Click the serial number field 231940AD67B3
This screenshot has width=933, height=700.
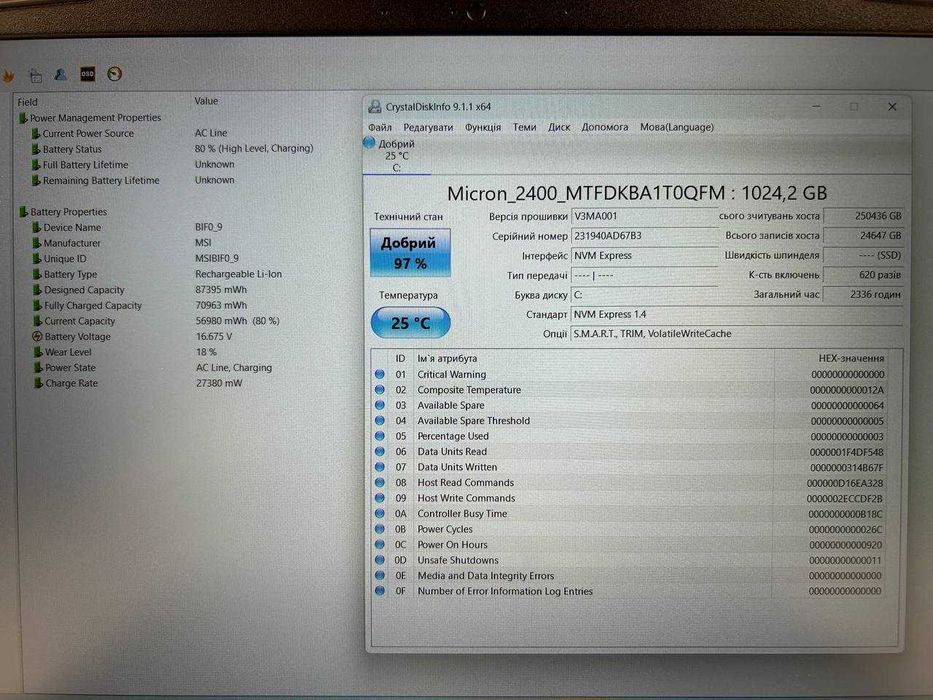644,236
